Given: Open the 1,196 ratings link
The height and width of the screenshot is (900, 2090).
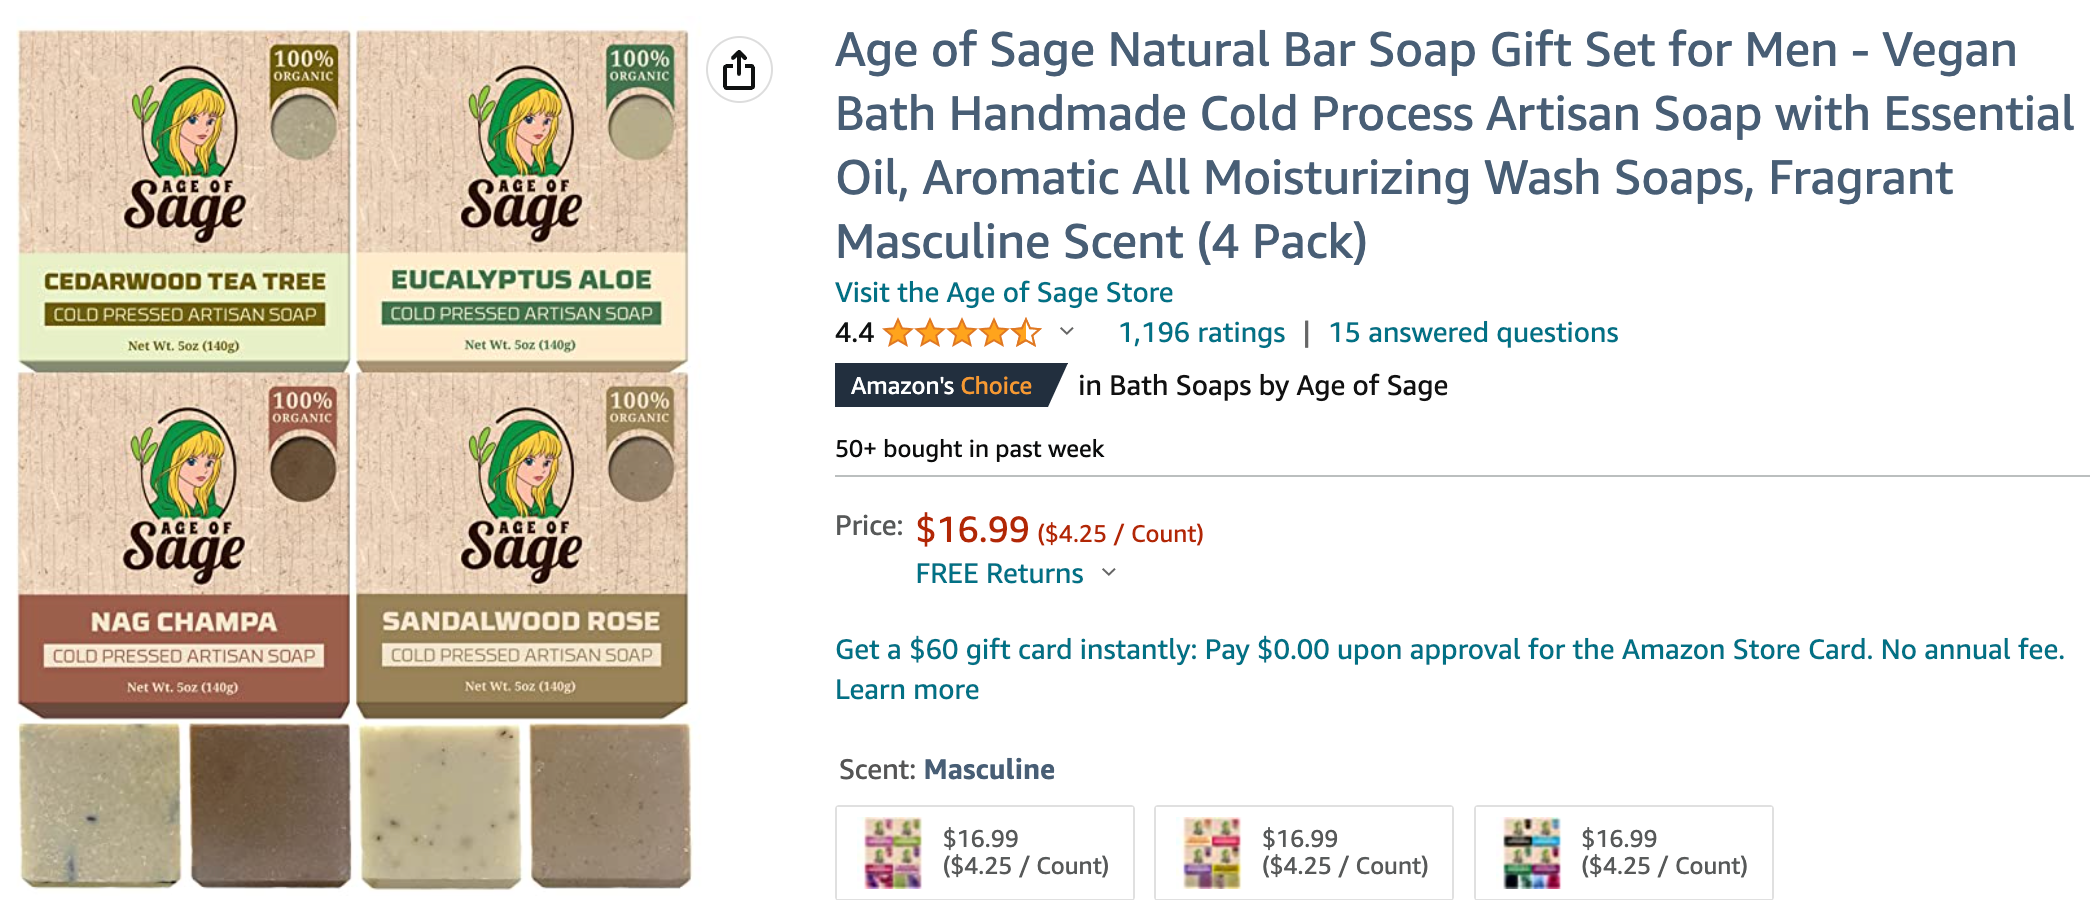Looking at the screenshot, I should (x=1201, y=333).
